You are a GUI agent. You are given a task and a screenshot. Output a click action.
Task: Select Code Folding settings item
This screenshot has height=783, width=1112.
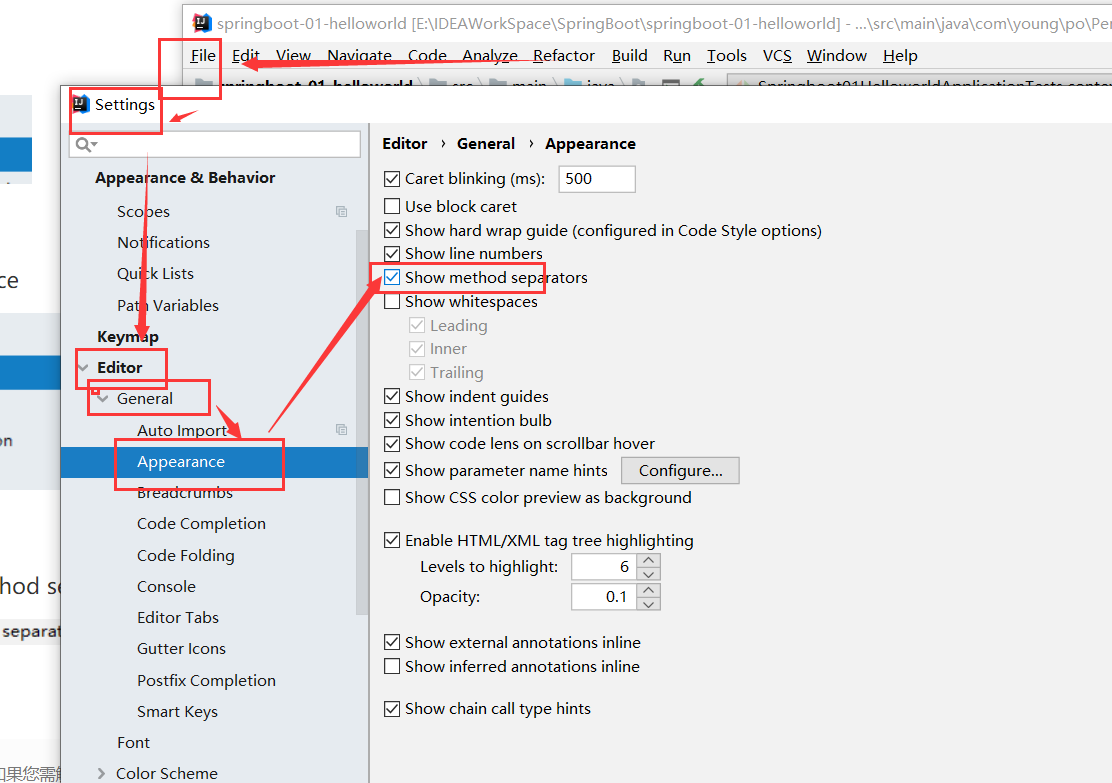[186, 555]
